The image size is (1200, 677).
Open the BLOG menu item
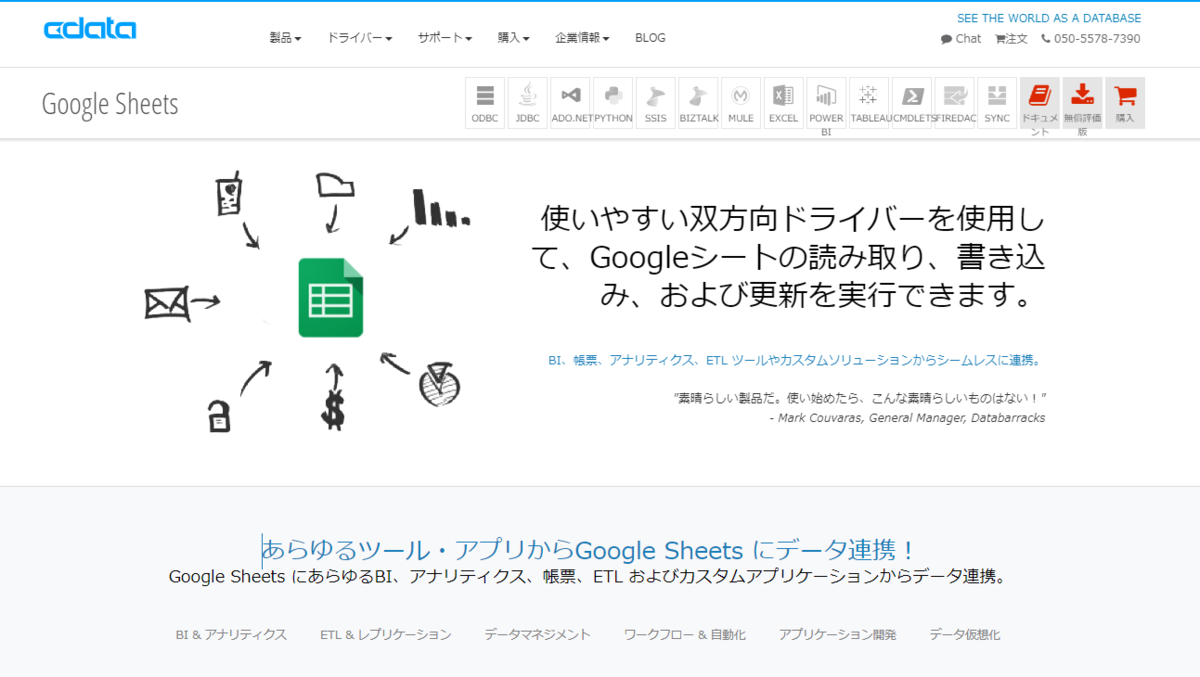(x=650, y=38)
